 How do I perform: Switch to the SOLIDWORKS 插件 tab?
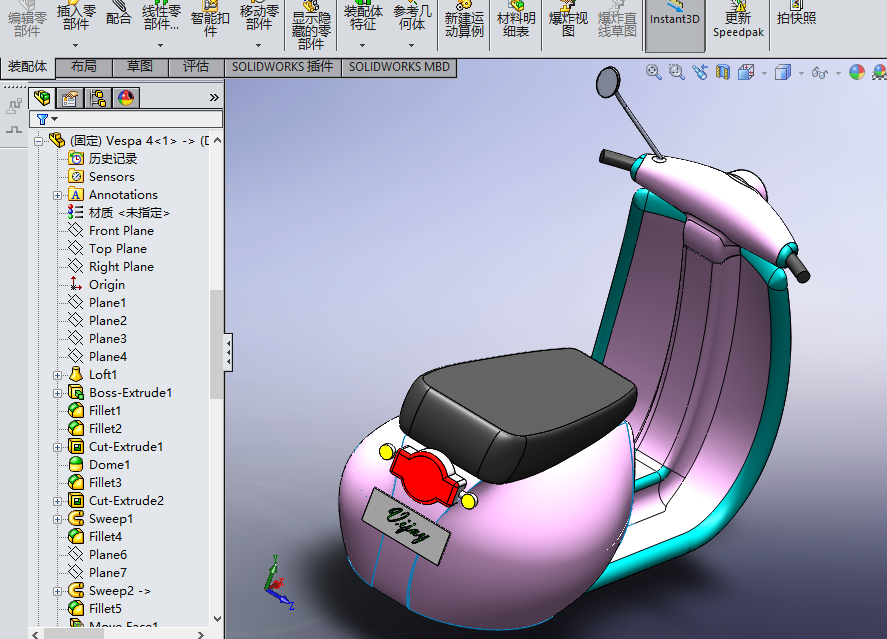coord(282,67)
